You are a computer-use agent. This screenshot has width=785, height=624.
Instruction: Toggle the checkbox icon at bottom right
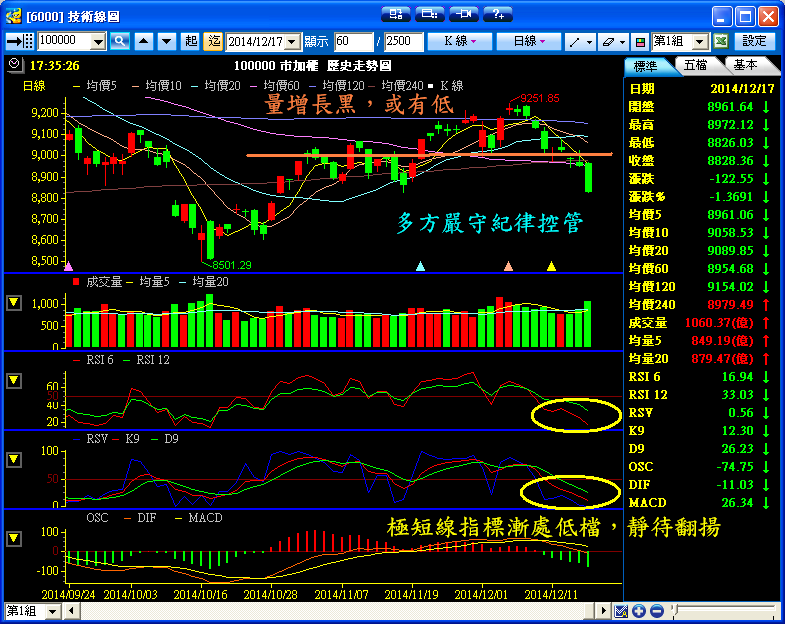click(x=621, y=611)
